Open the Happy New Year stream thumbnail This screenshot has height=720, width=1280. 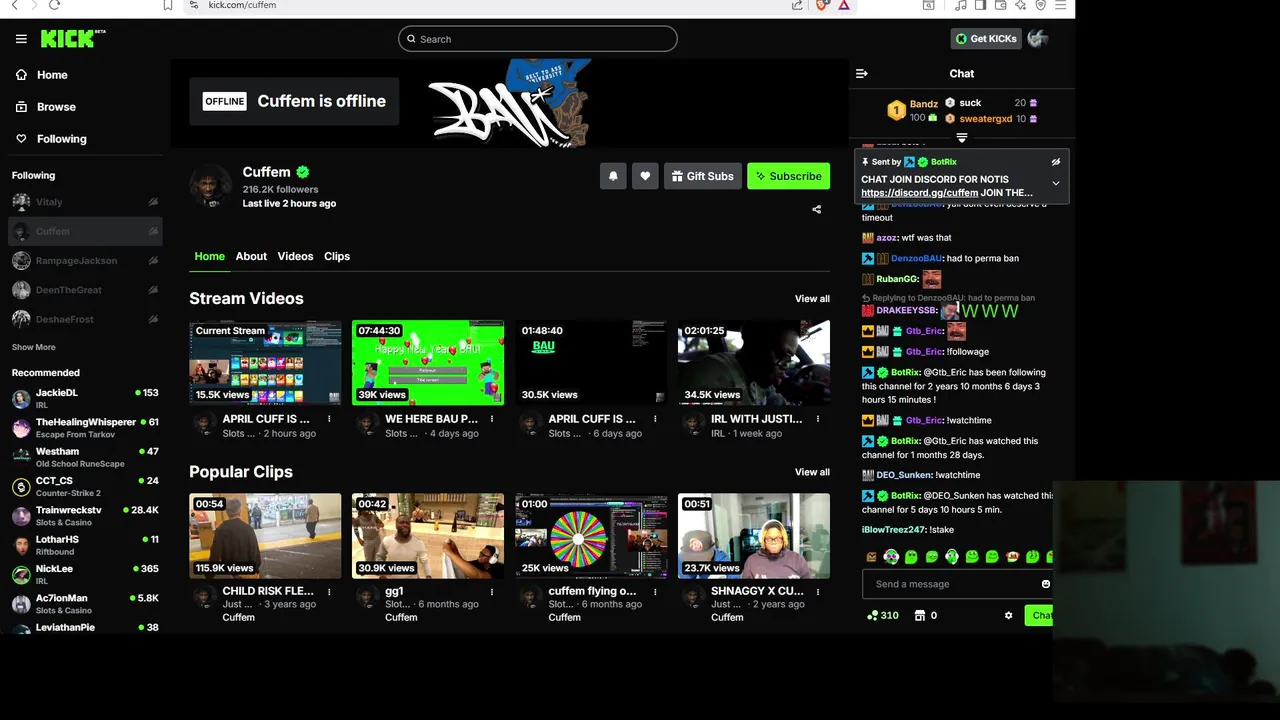428,362
